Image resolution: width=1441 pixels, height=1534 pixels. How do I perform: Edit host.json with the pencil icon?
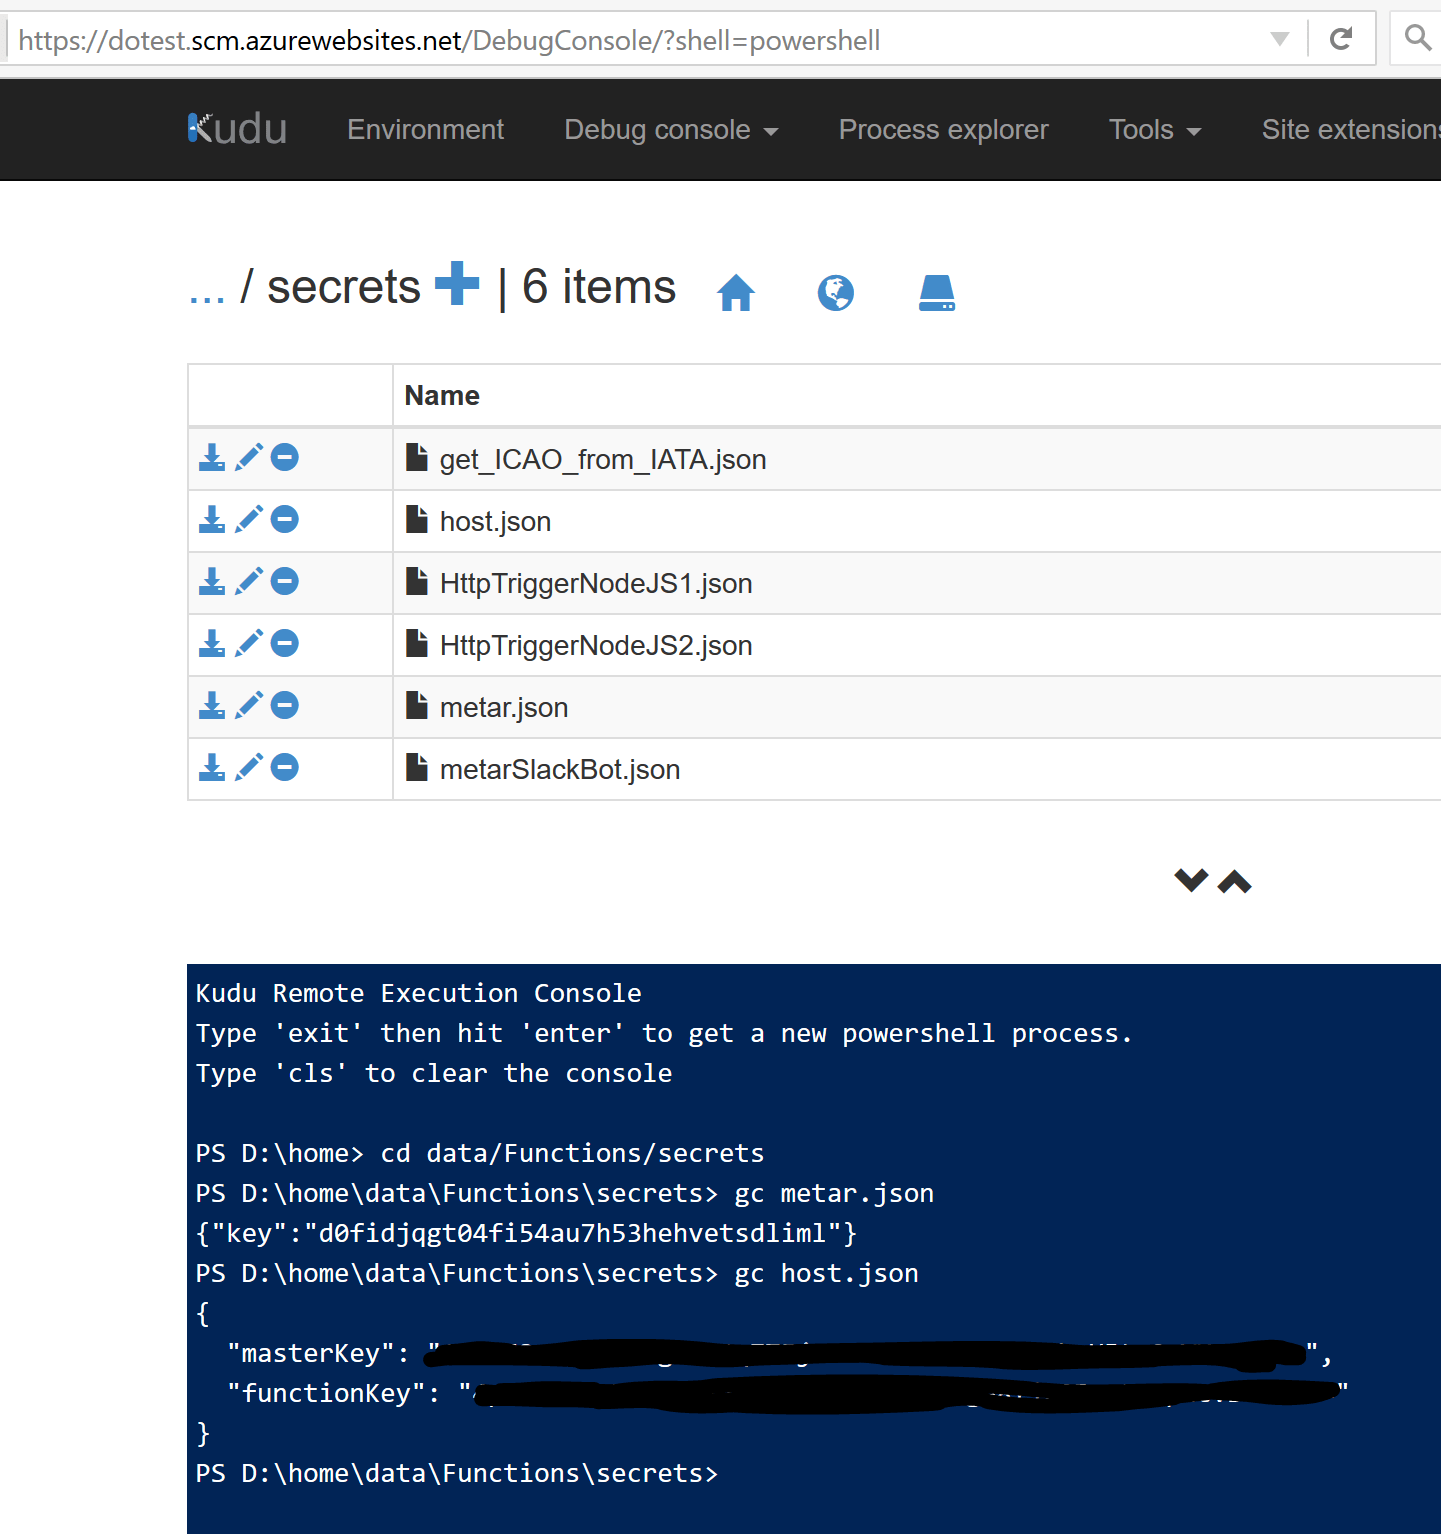click(249, 519)
